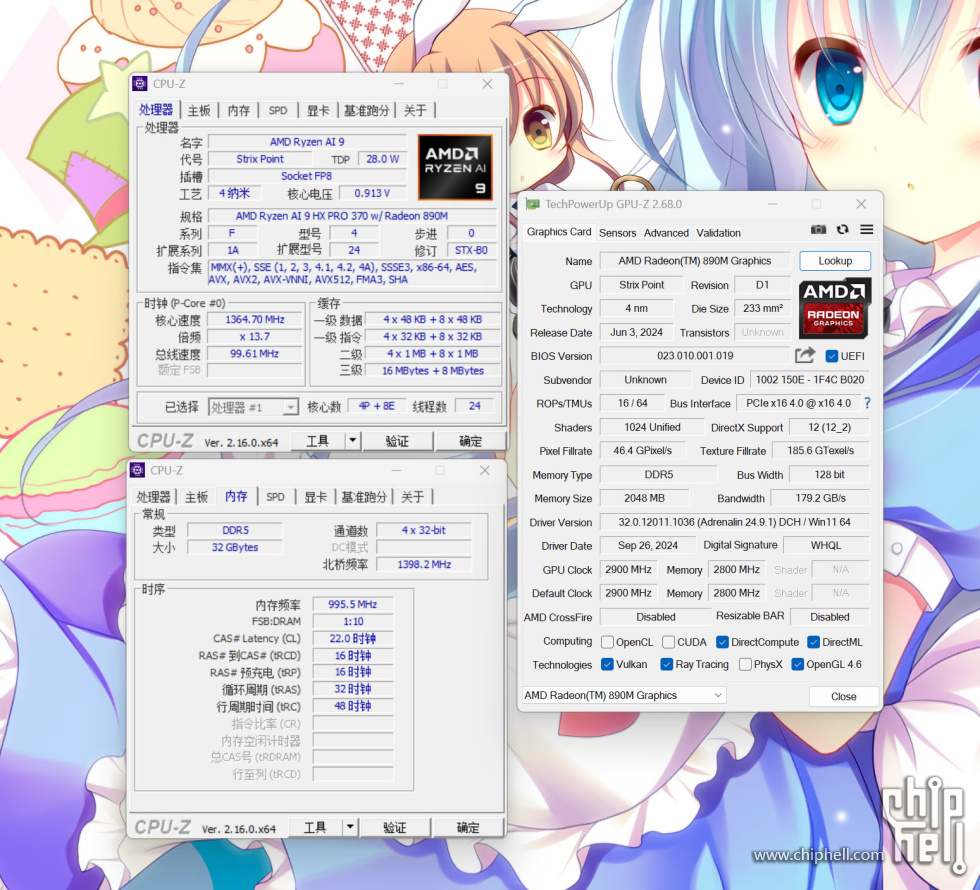The image size is (980, 890).
Task: Expand the 工具 arrow in bottom CPU-Z
Action: click(x=350, y=827)
